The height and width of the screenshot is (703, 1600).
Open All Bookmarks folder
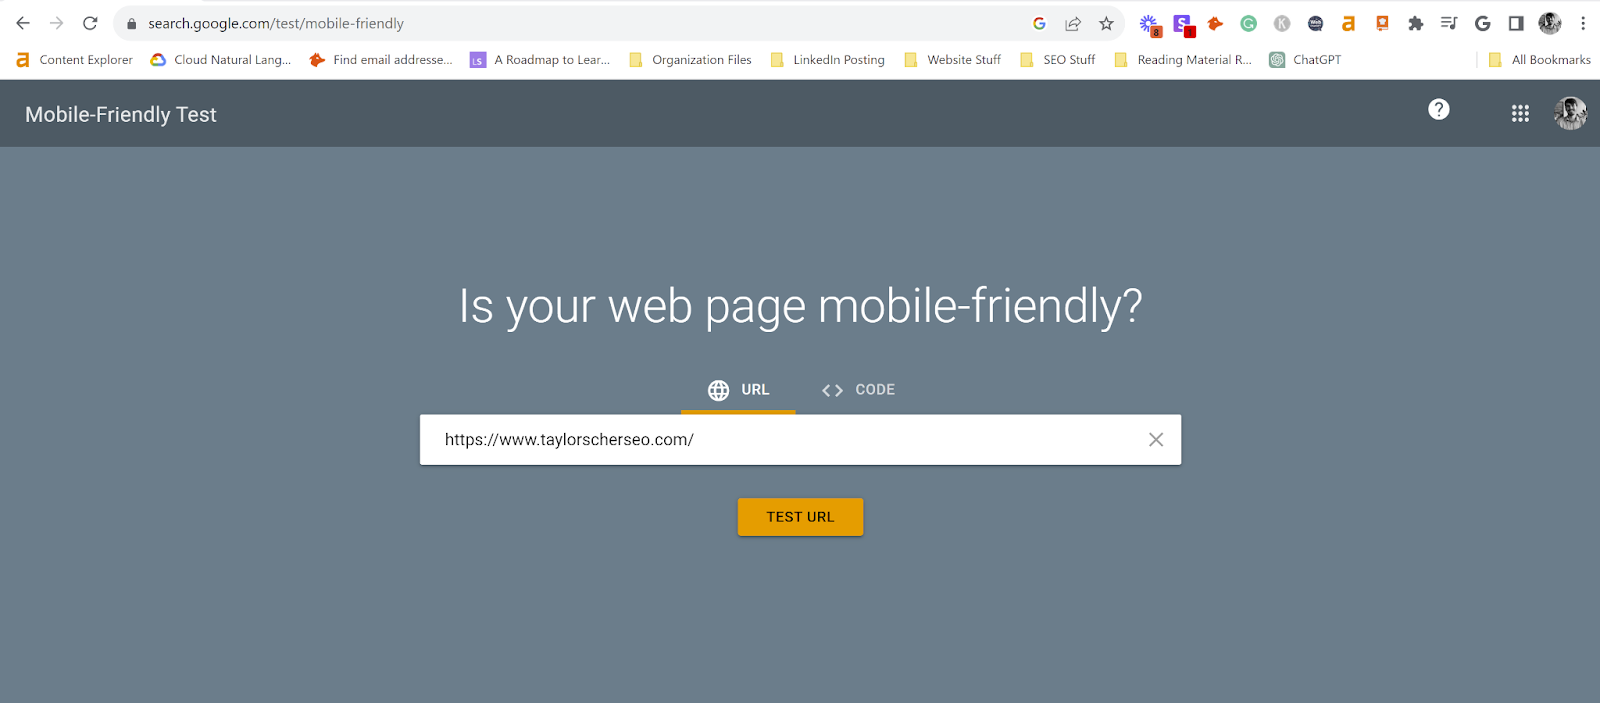click(x=1539, y=60)
